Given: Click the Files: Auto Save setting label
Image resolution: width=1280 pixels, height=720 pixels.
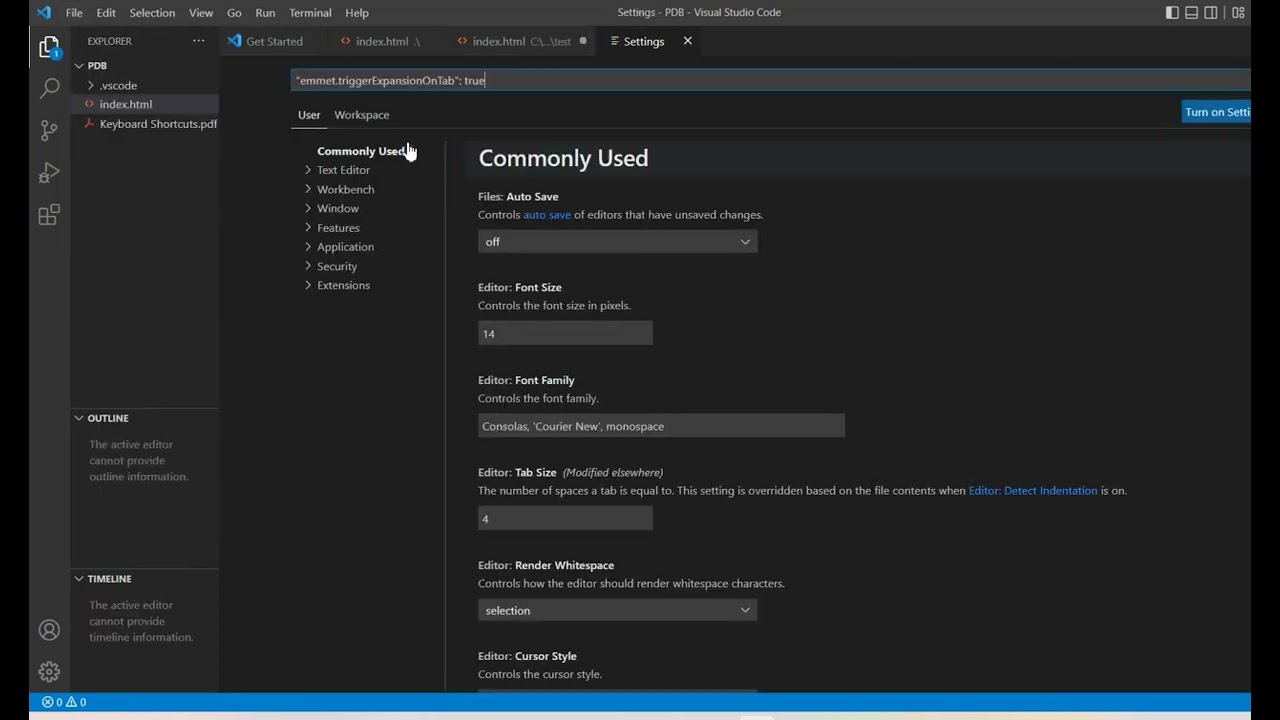Looking at the screenshot, I should point(518,197).
